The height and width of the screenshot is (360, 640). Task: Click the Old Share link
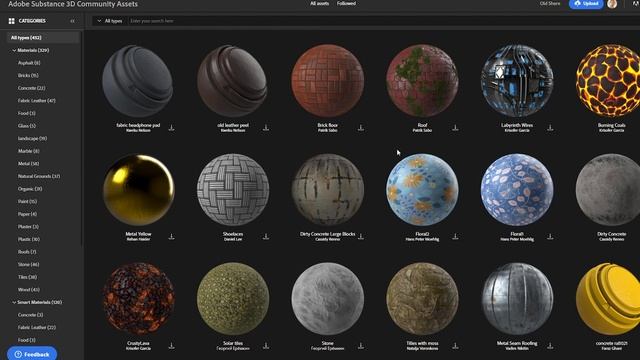(550, 3)
